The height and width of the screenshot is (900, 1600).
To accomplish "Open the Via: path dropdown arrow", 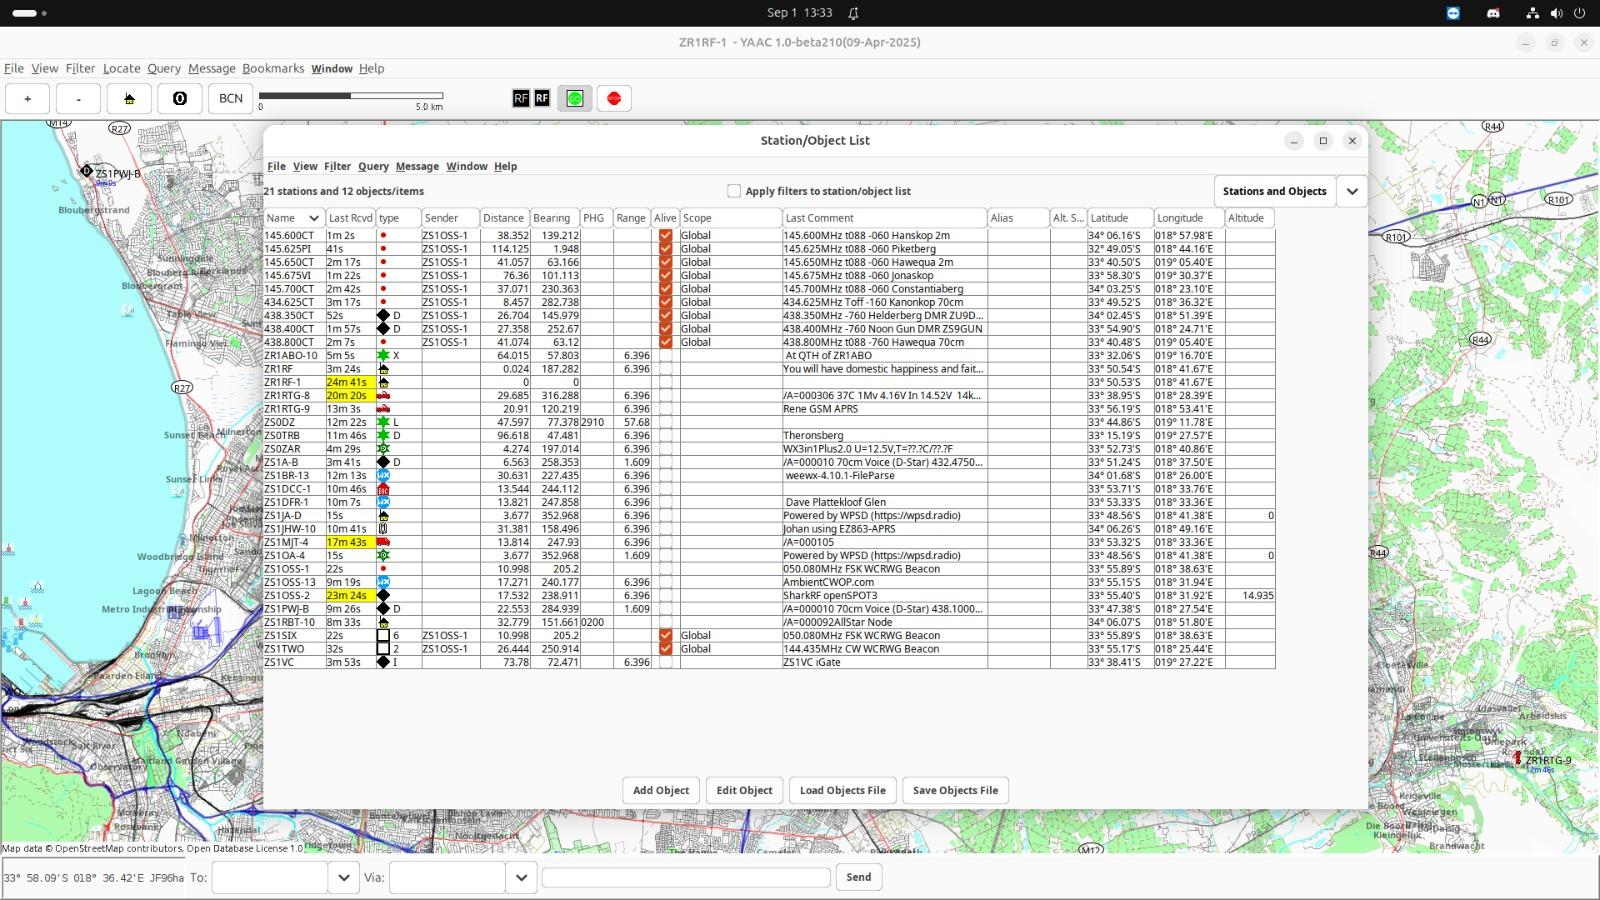I will (x=521, y=877).
